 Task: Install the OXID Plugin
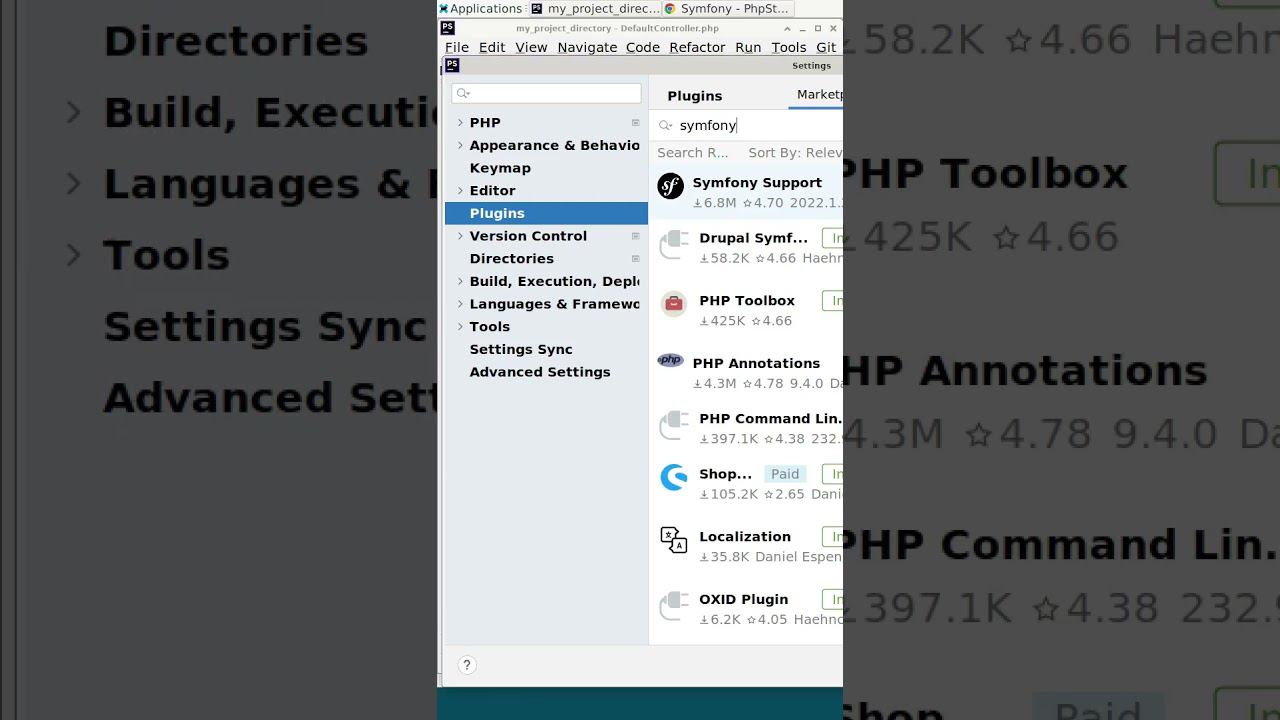832,599
